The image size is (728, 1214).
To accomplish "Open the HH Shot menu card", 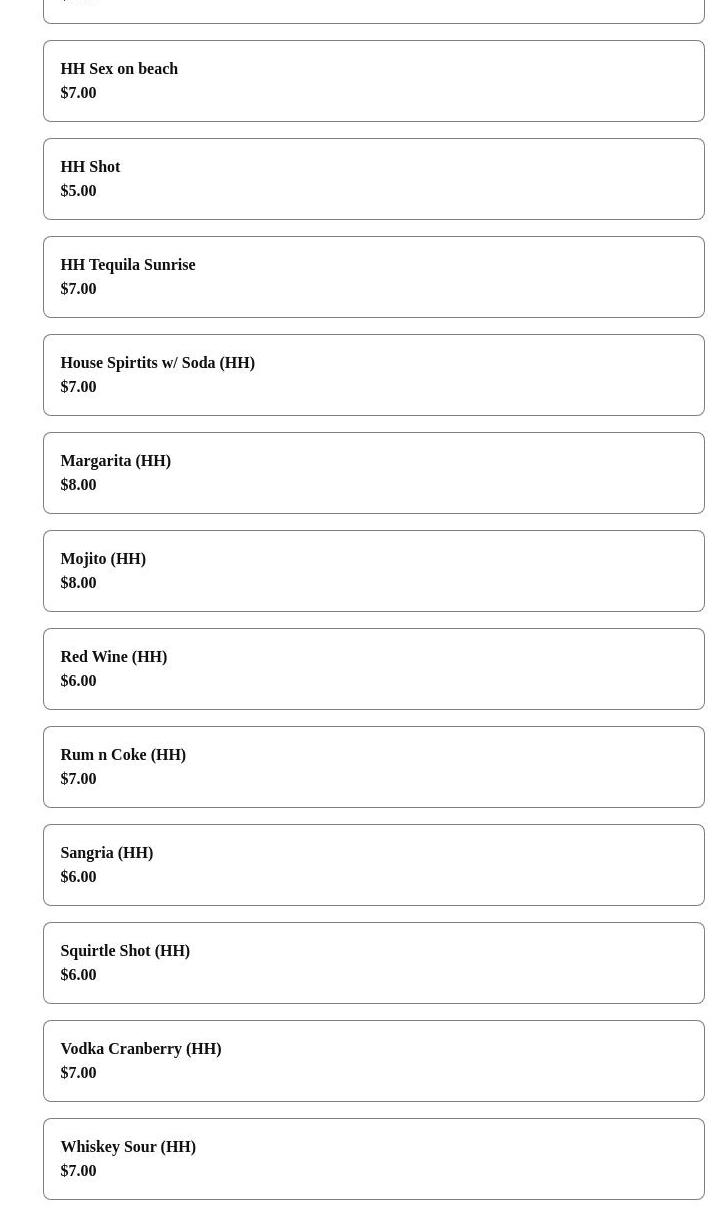I will [x=373, y=179].
